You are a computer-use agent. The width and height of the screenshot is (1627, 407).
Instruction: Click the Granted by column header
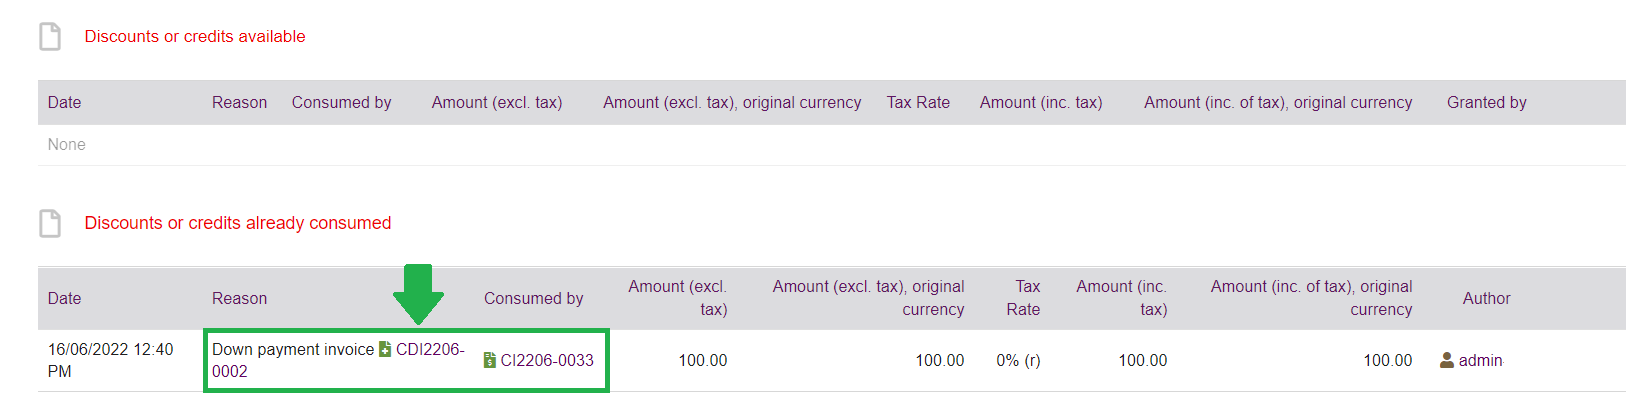(x=1486, y=102)
